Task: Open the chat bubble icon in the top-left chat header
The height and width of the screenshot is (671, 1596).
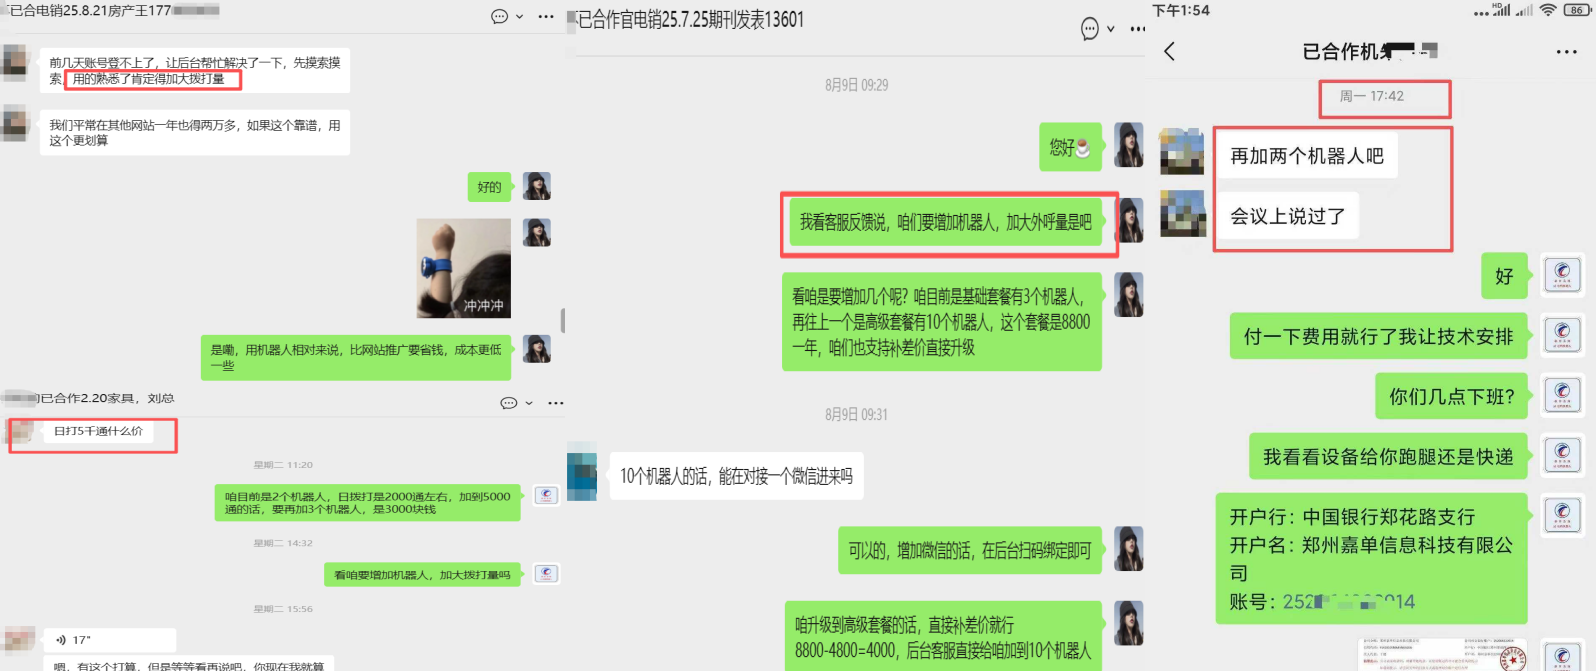Action: pyautogui.click(x=499, y=16)
